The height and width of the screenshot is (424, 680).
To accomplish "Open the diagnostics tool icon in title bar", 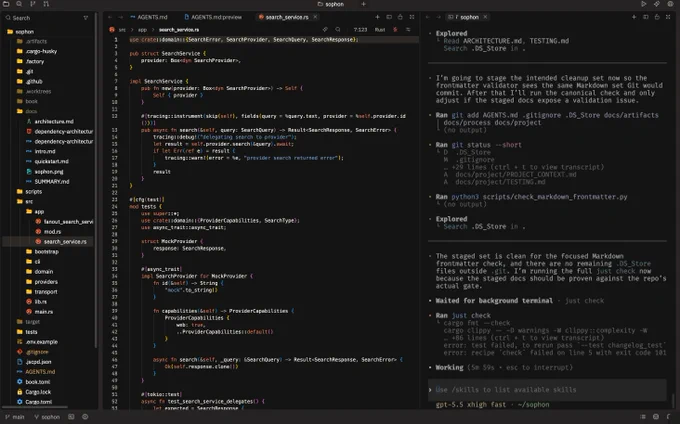I will [x=657, y=4].
